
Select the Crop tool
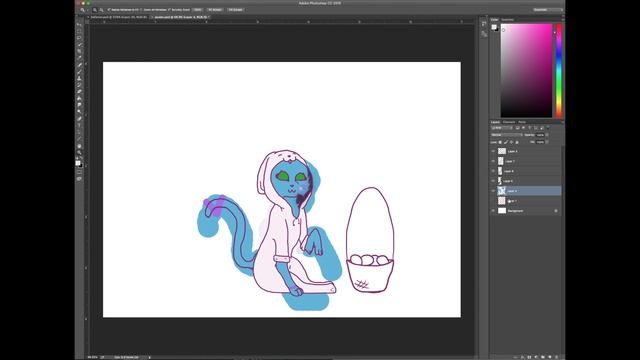[79, 51]
